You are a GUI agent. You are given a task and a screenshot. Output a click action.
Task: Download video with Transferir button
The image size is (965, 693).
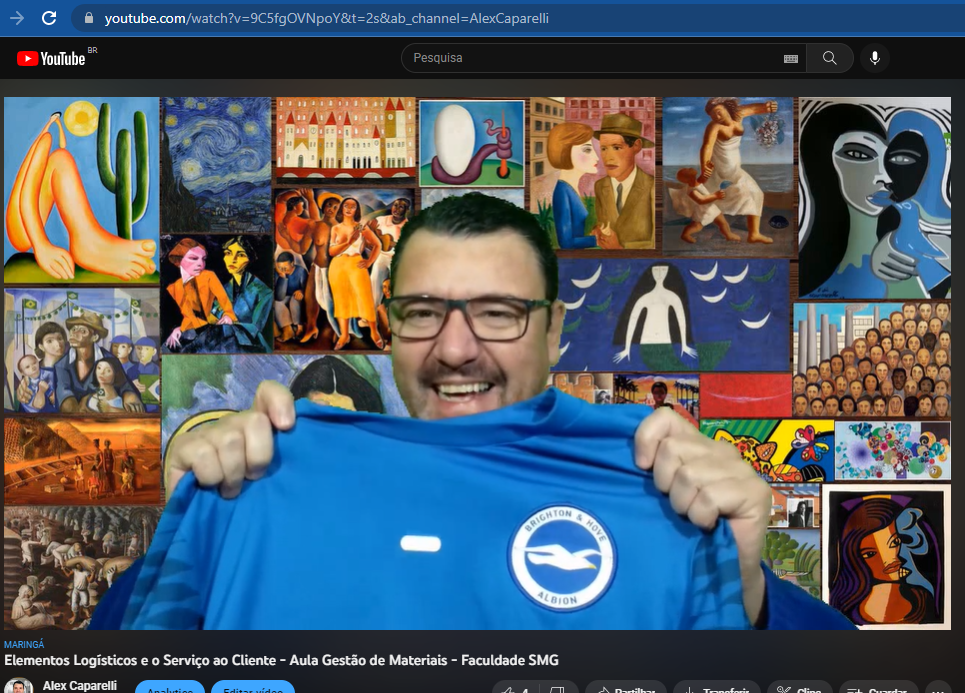point(717,689)
